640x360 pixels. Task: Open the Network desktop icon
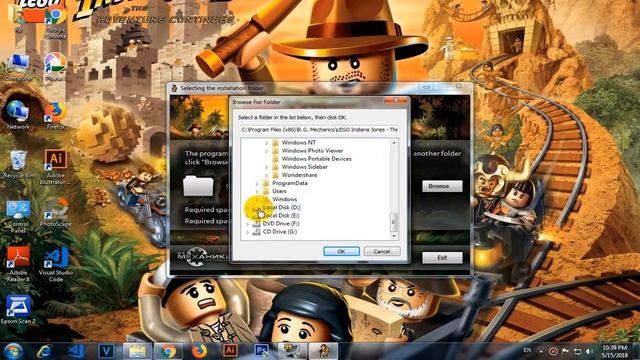coord(18,116)
